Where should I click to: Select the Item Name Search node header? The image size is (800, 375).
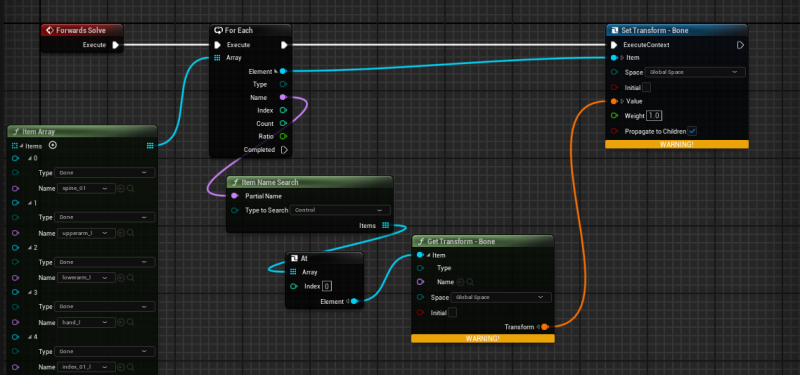pyautogui.click(x=310, y=182)
